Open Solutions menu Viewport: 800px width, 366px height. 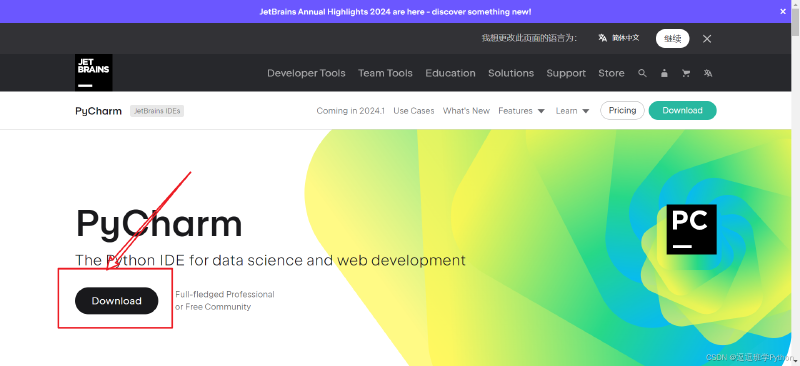tap(511, 73)
